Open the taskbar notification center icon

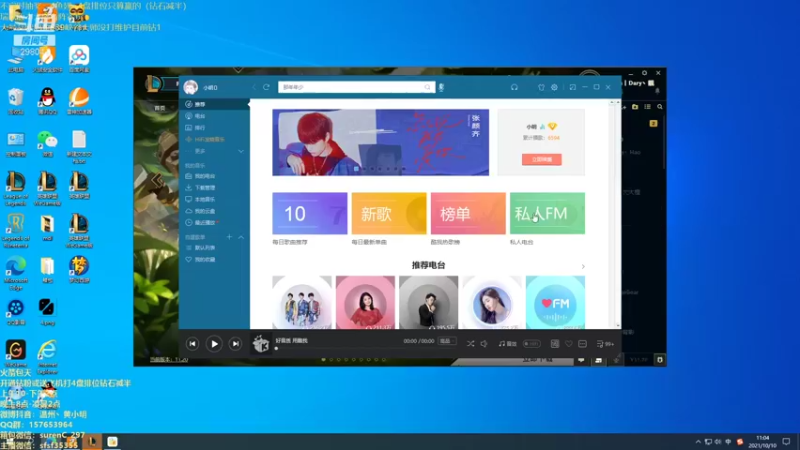pos(786,441)
